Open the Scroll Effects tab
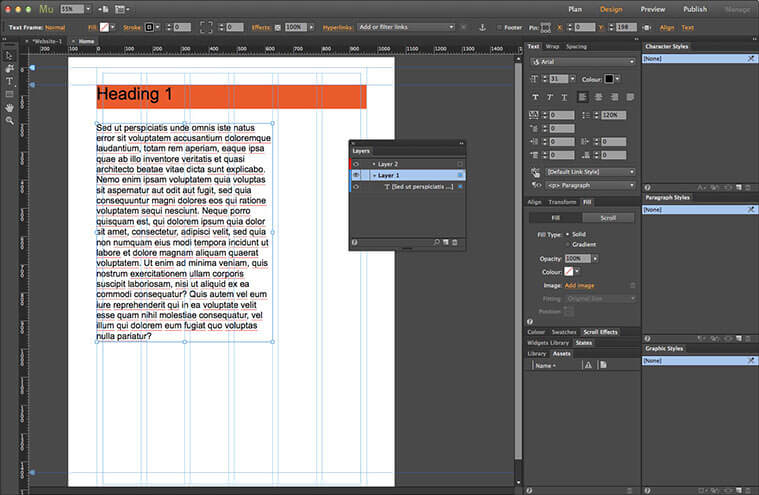 click(601, 331)
